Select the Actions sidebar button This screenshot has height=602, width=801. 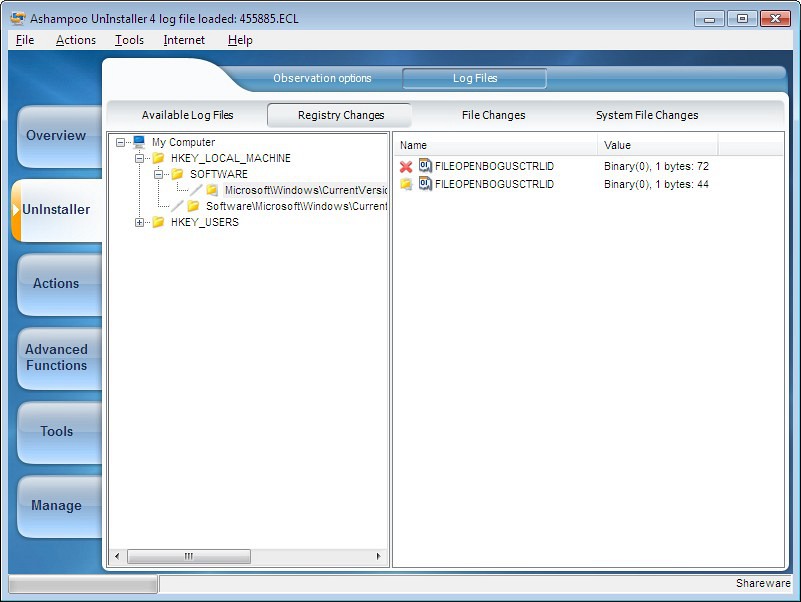click(57, 284)
